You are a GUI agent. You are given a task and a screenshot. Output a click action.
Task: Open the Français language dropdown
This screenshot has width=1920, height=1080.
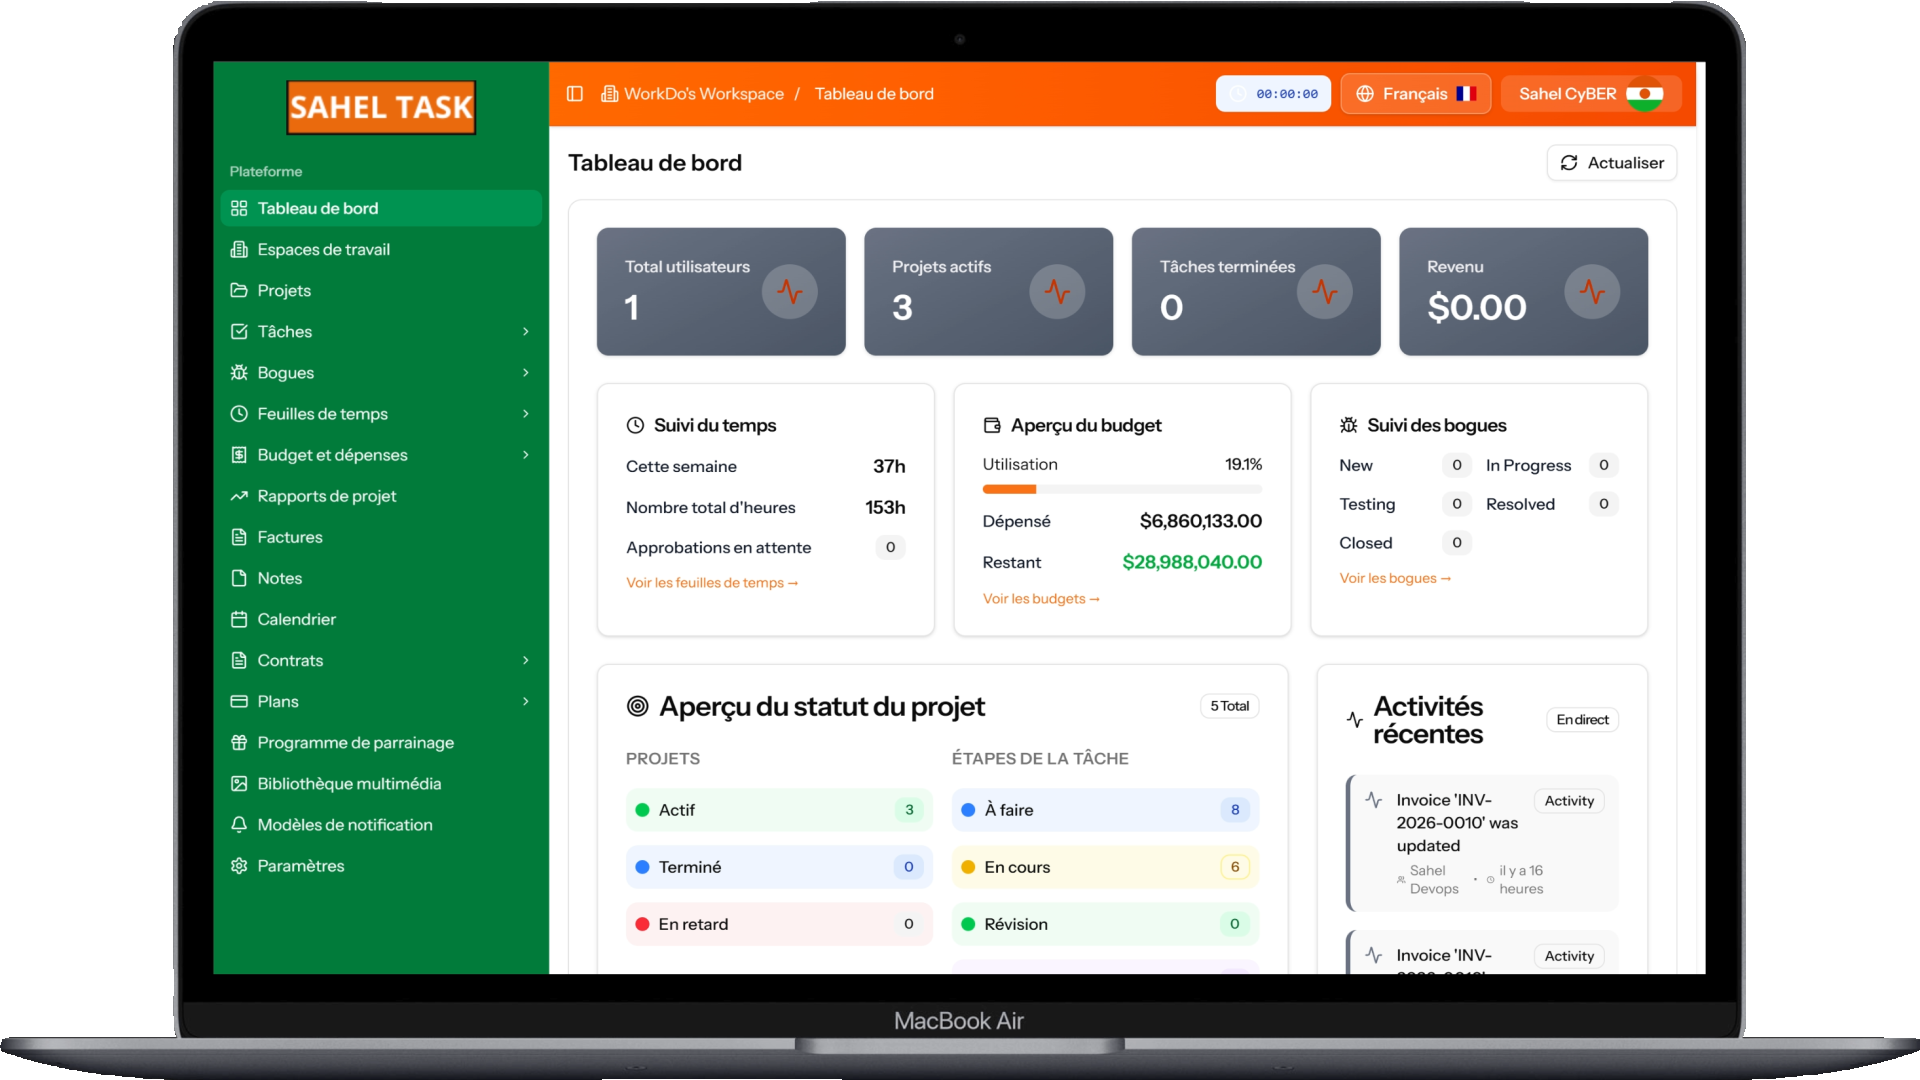(x=1415, y=94)
